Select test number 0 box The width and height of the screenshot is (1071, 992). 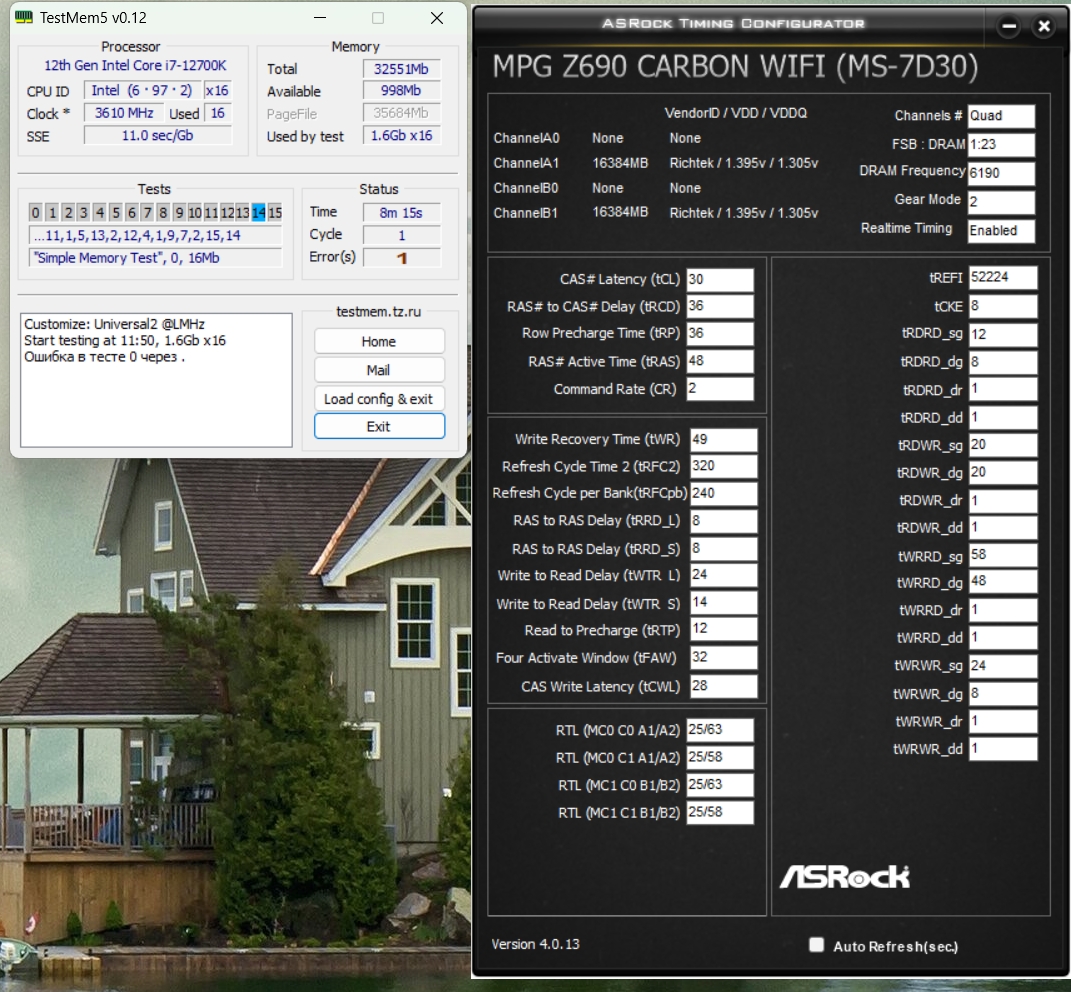[x=36, y=212]
